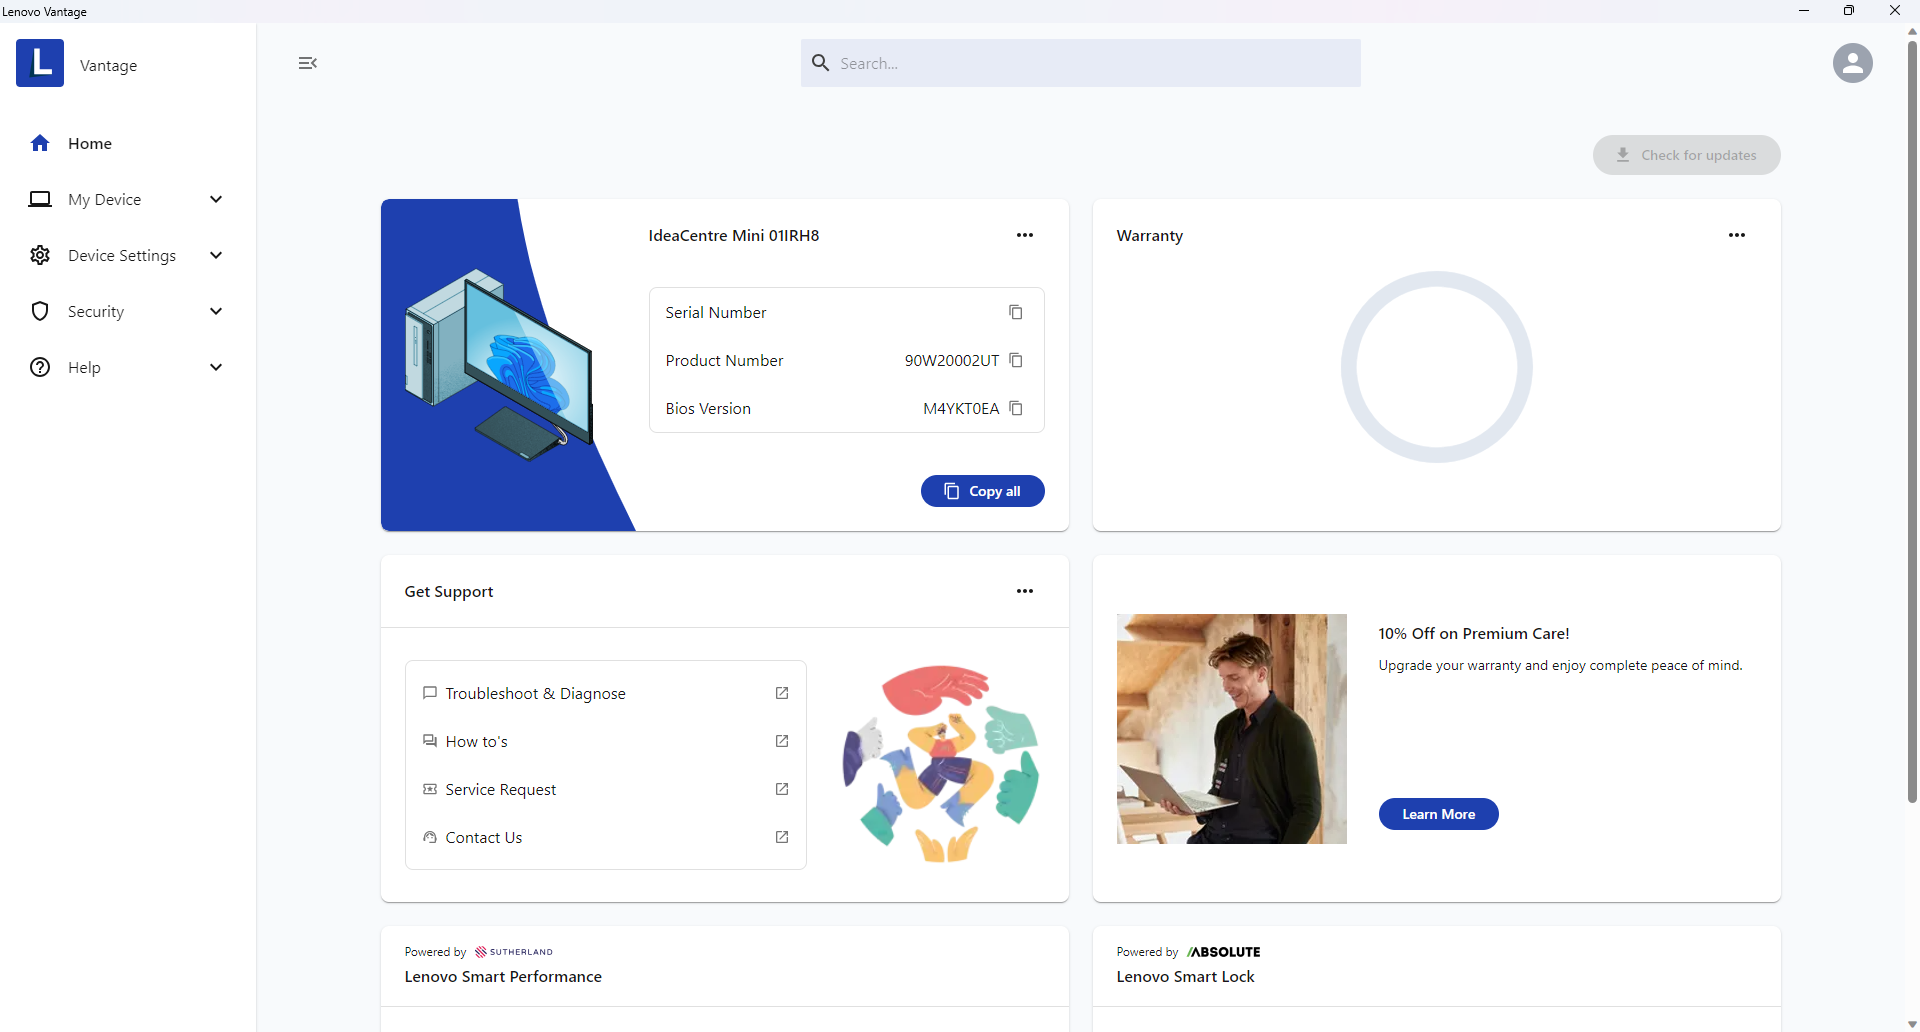Click the Check for updates download icon
Viewport: 1920px width, 1032px height.
(1623, 155)
